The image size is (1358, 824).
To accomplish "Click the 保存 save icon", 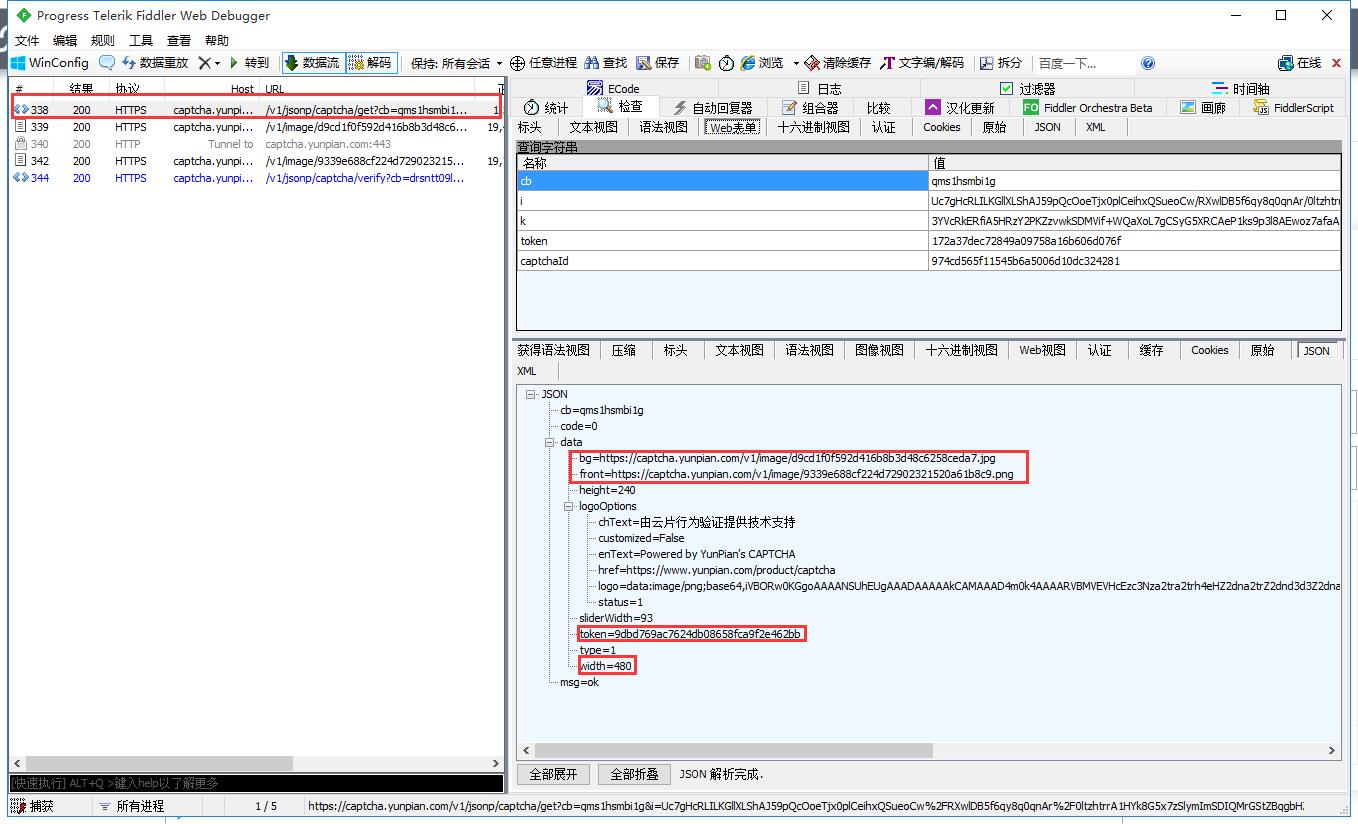I will tap(658, 63).
